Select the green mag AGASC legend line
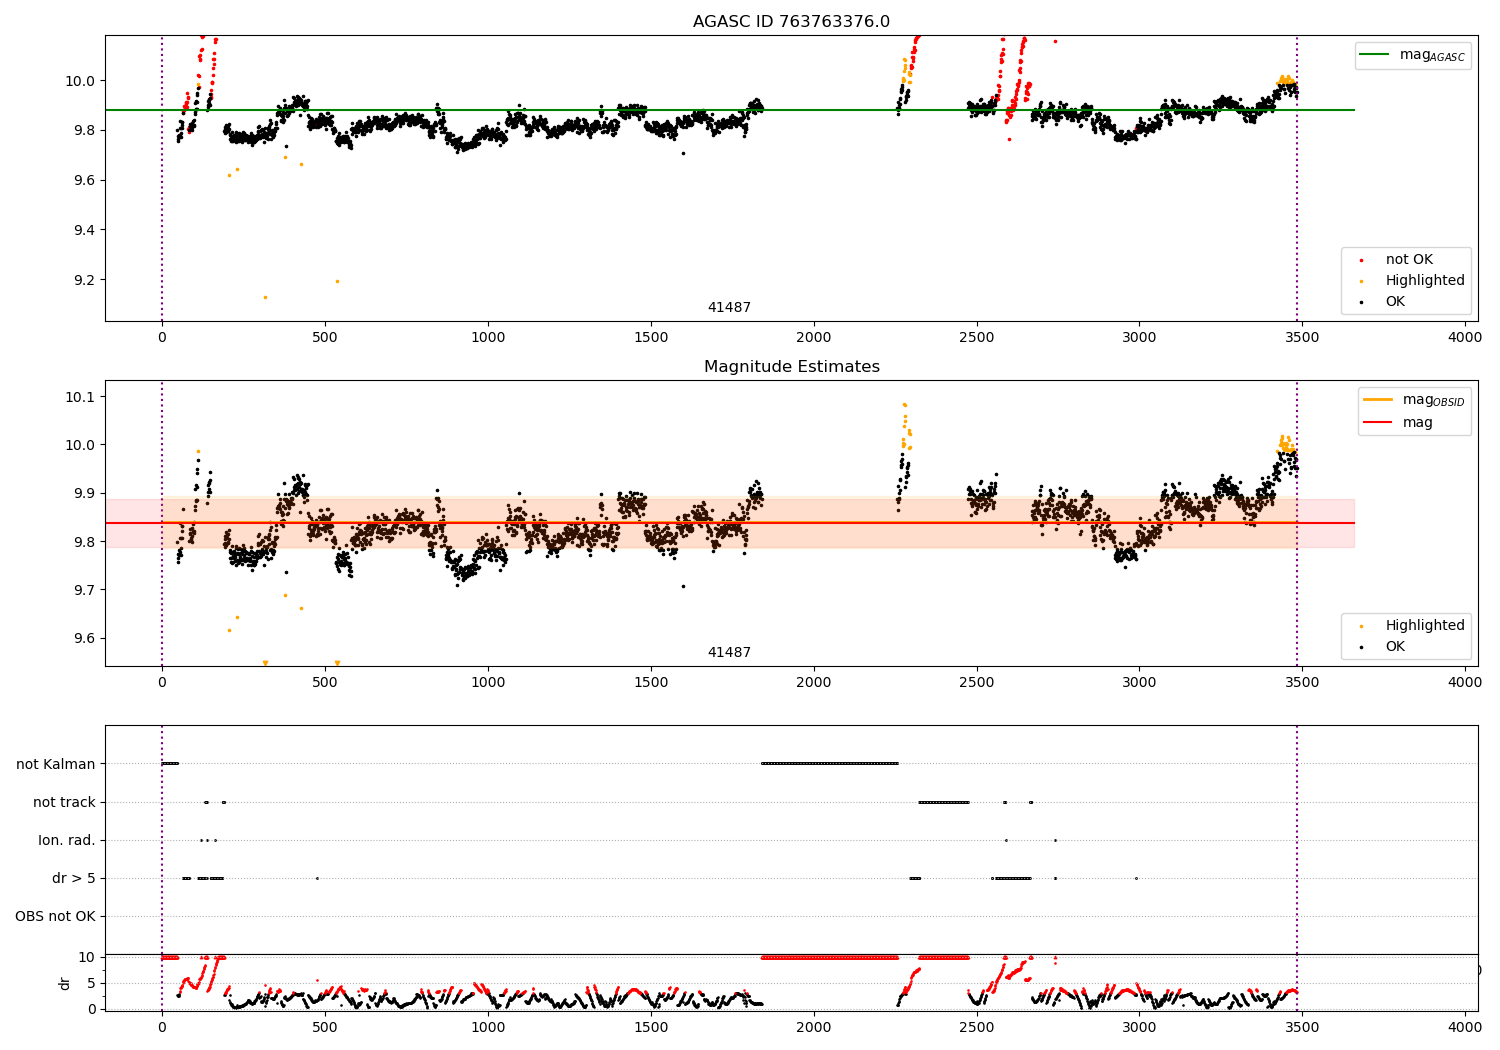 coord(1375,56)
